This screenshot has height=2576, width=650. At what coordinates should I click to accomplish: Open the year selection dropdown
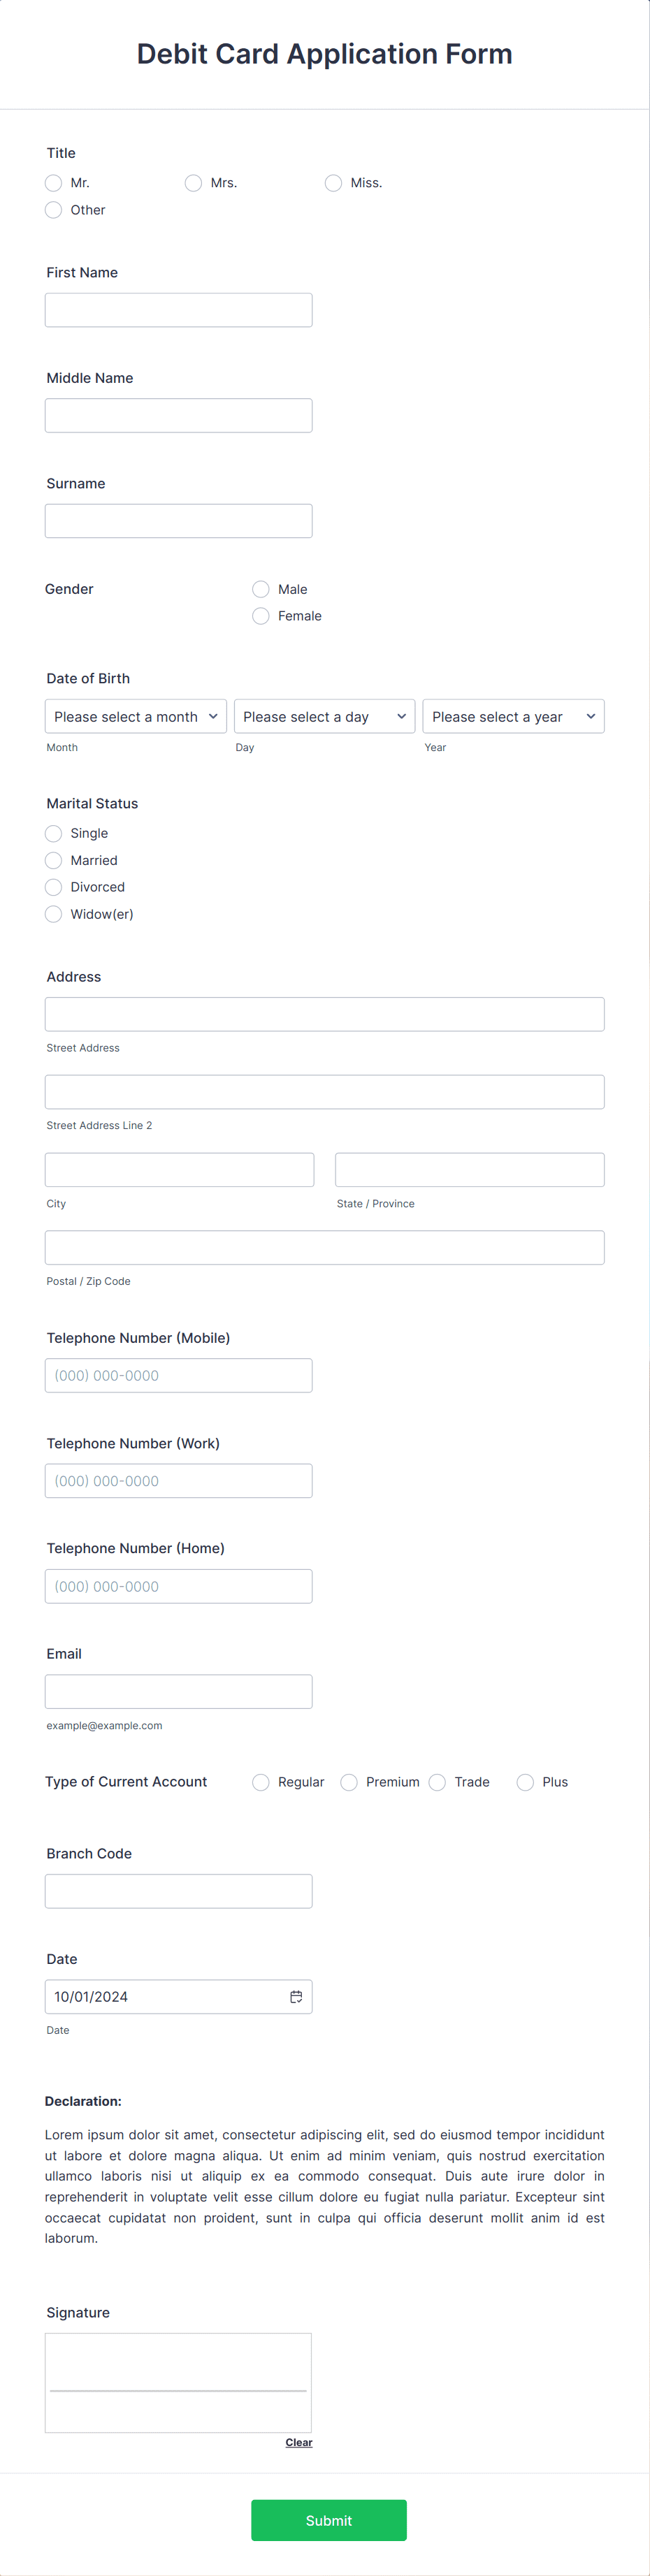[513, 716]
